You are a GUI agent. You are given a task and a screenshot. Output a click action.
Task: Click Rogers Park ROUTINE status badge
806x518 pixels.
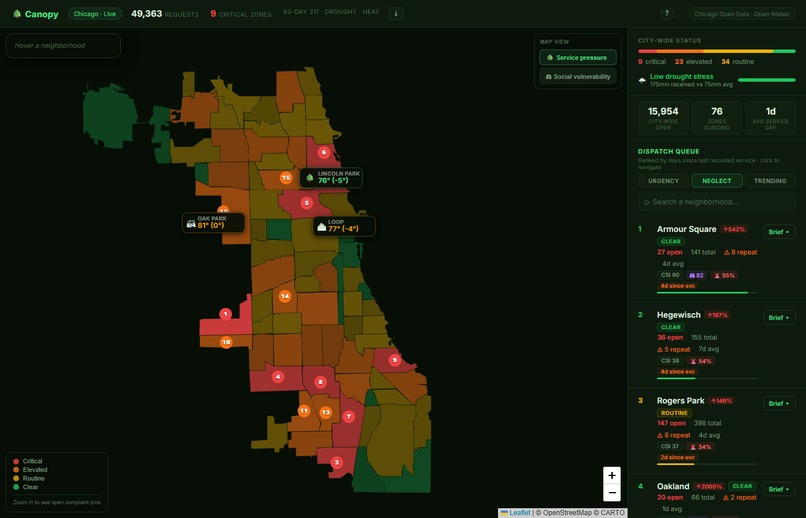674,413
